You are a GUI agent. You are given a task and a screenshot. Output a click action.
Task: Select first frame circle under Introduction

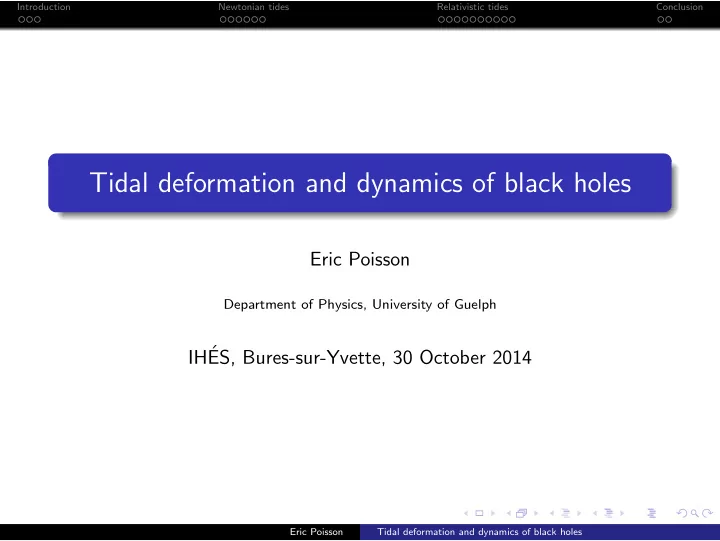[x=21, y=20]
